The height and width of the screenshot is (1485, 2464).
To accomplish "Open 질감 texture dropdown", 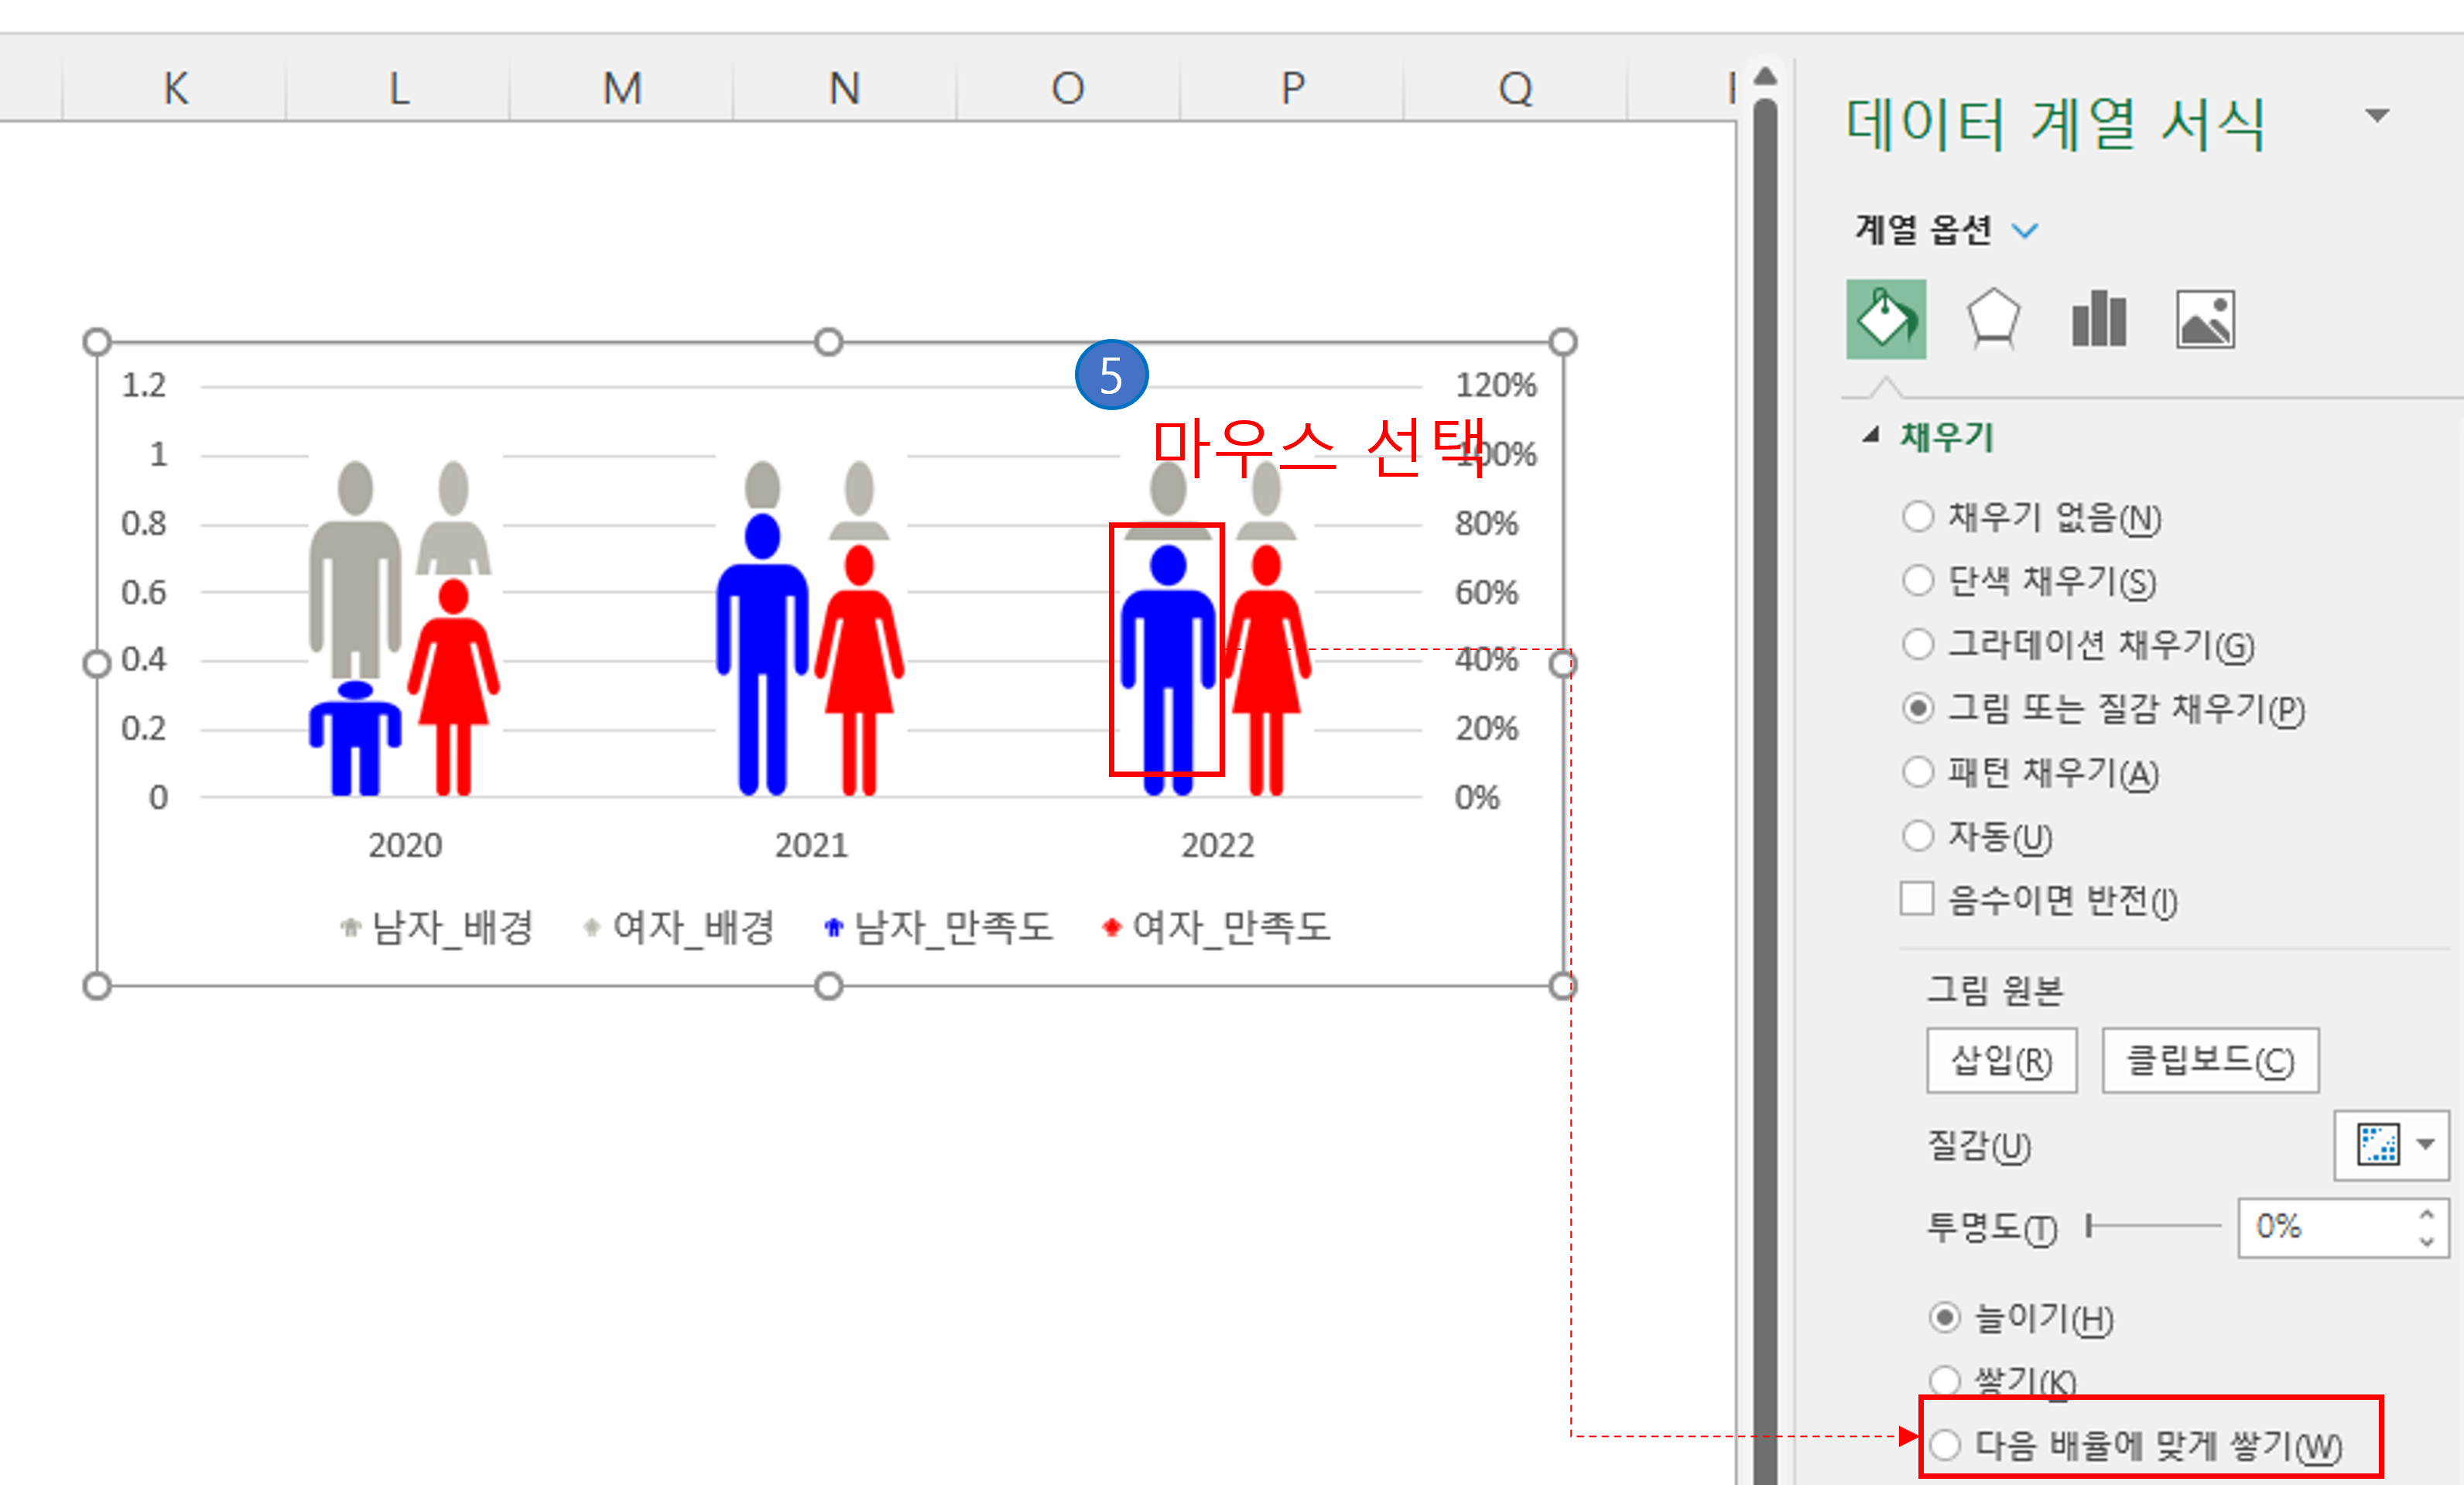I will tap(2425, 1144).
